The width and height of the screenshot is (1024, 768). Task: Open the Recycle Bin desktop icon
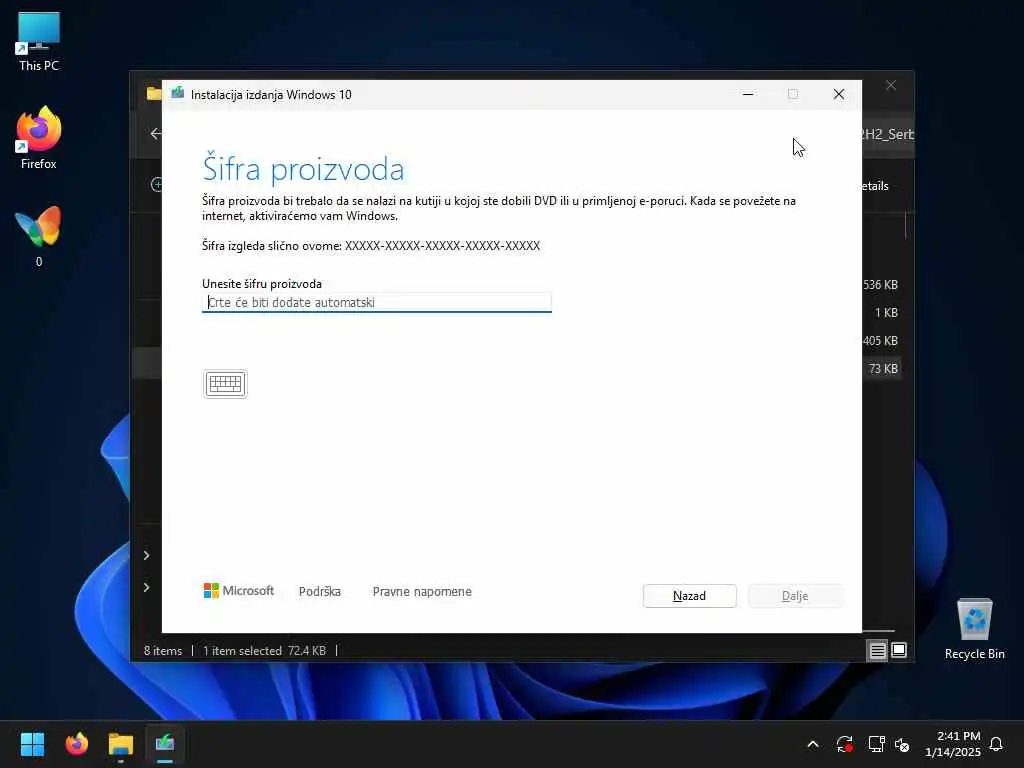974,630
